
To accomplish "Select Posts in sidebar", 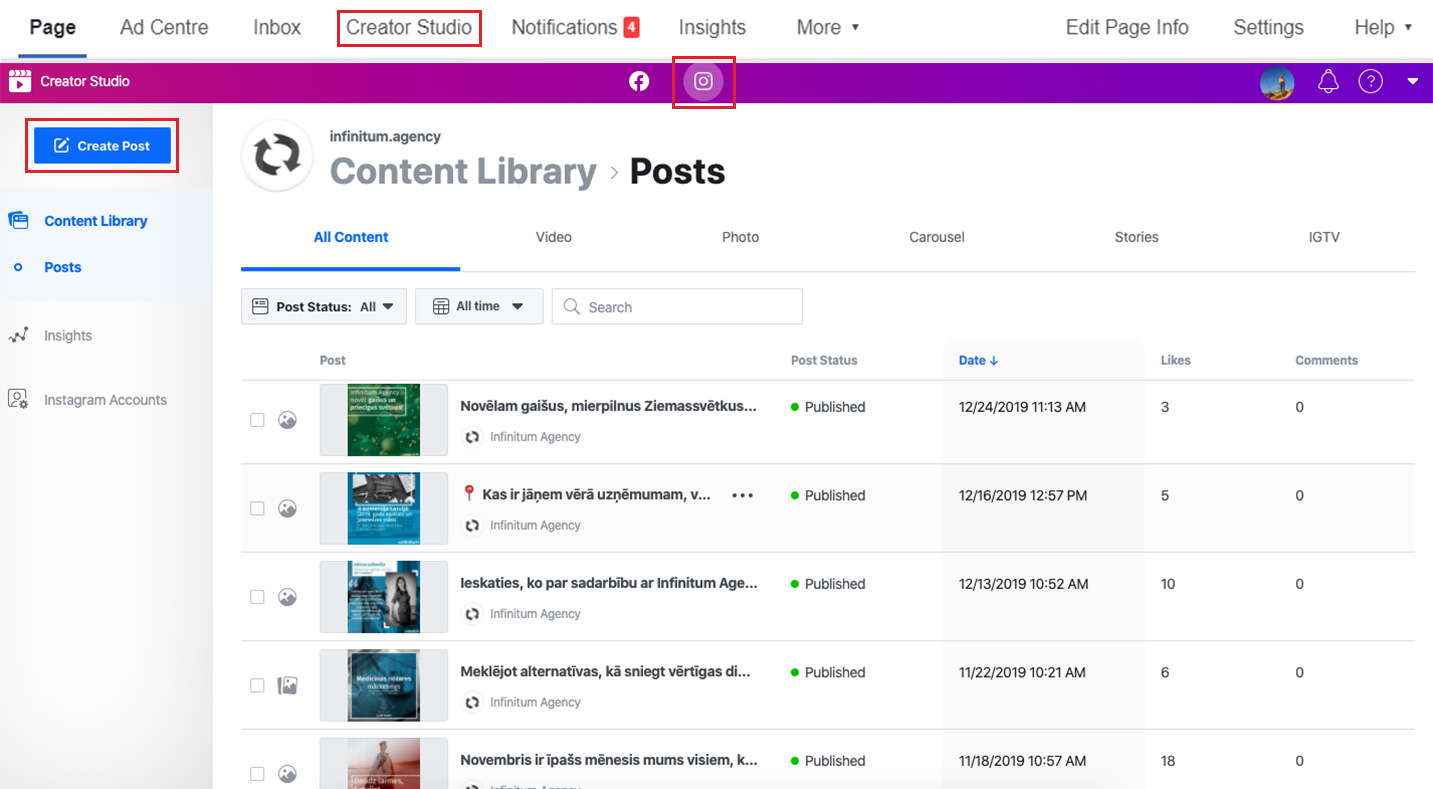I will [x=63, y=267].
